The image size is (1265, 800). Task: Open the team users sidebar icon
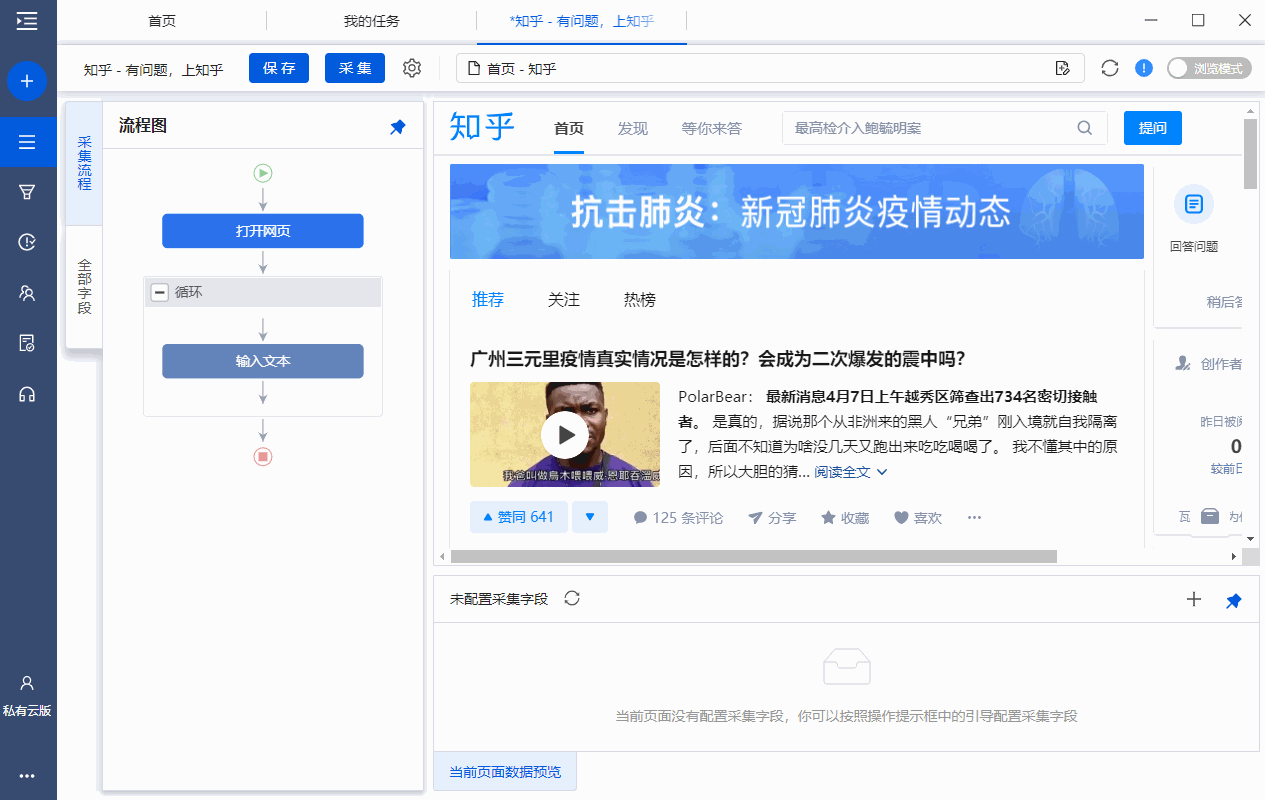(x=27, y=293)
